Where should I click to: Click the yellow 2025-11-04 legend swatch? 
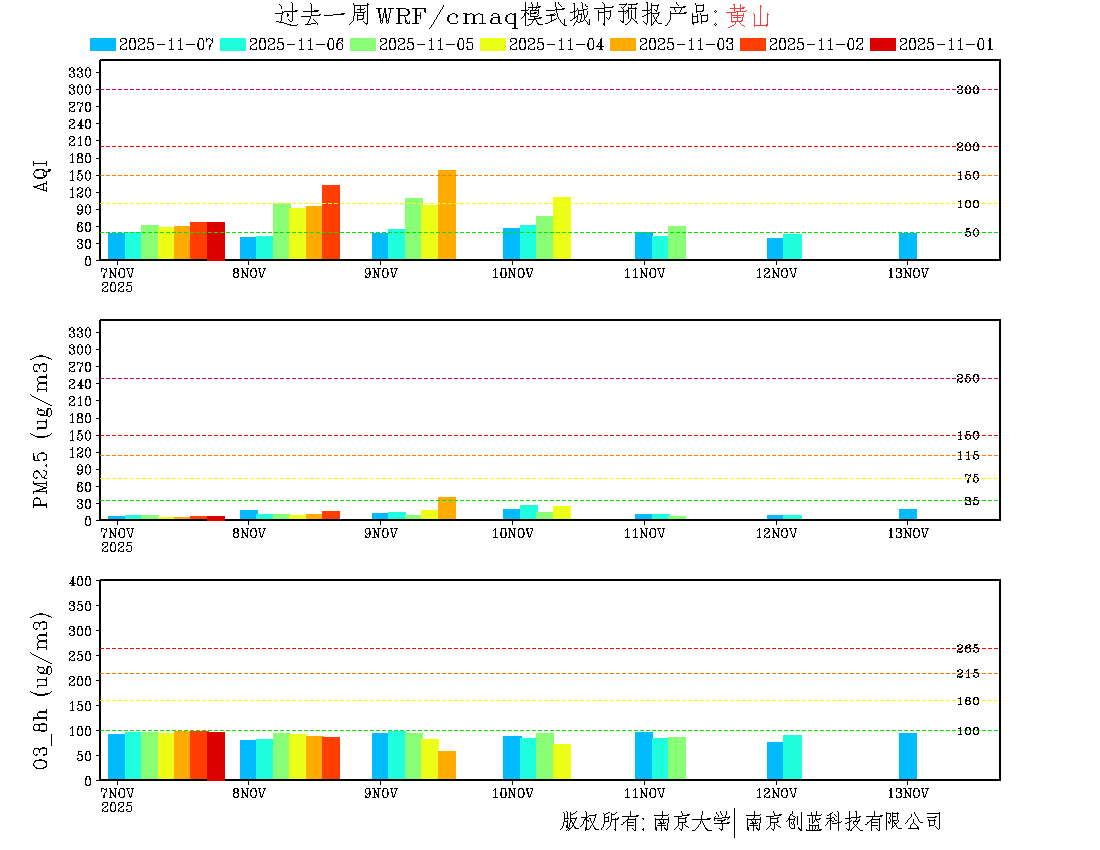pyautogui.click(x=493, y=44)
